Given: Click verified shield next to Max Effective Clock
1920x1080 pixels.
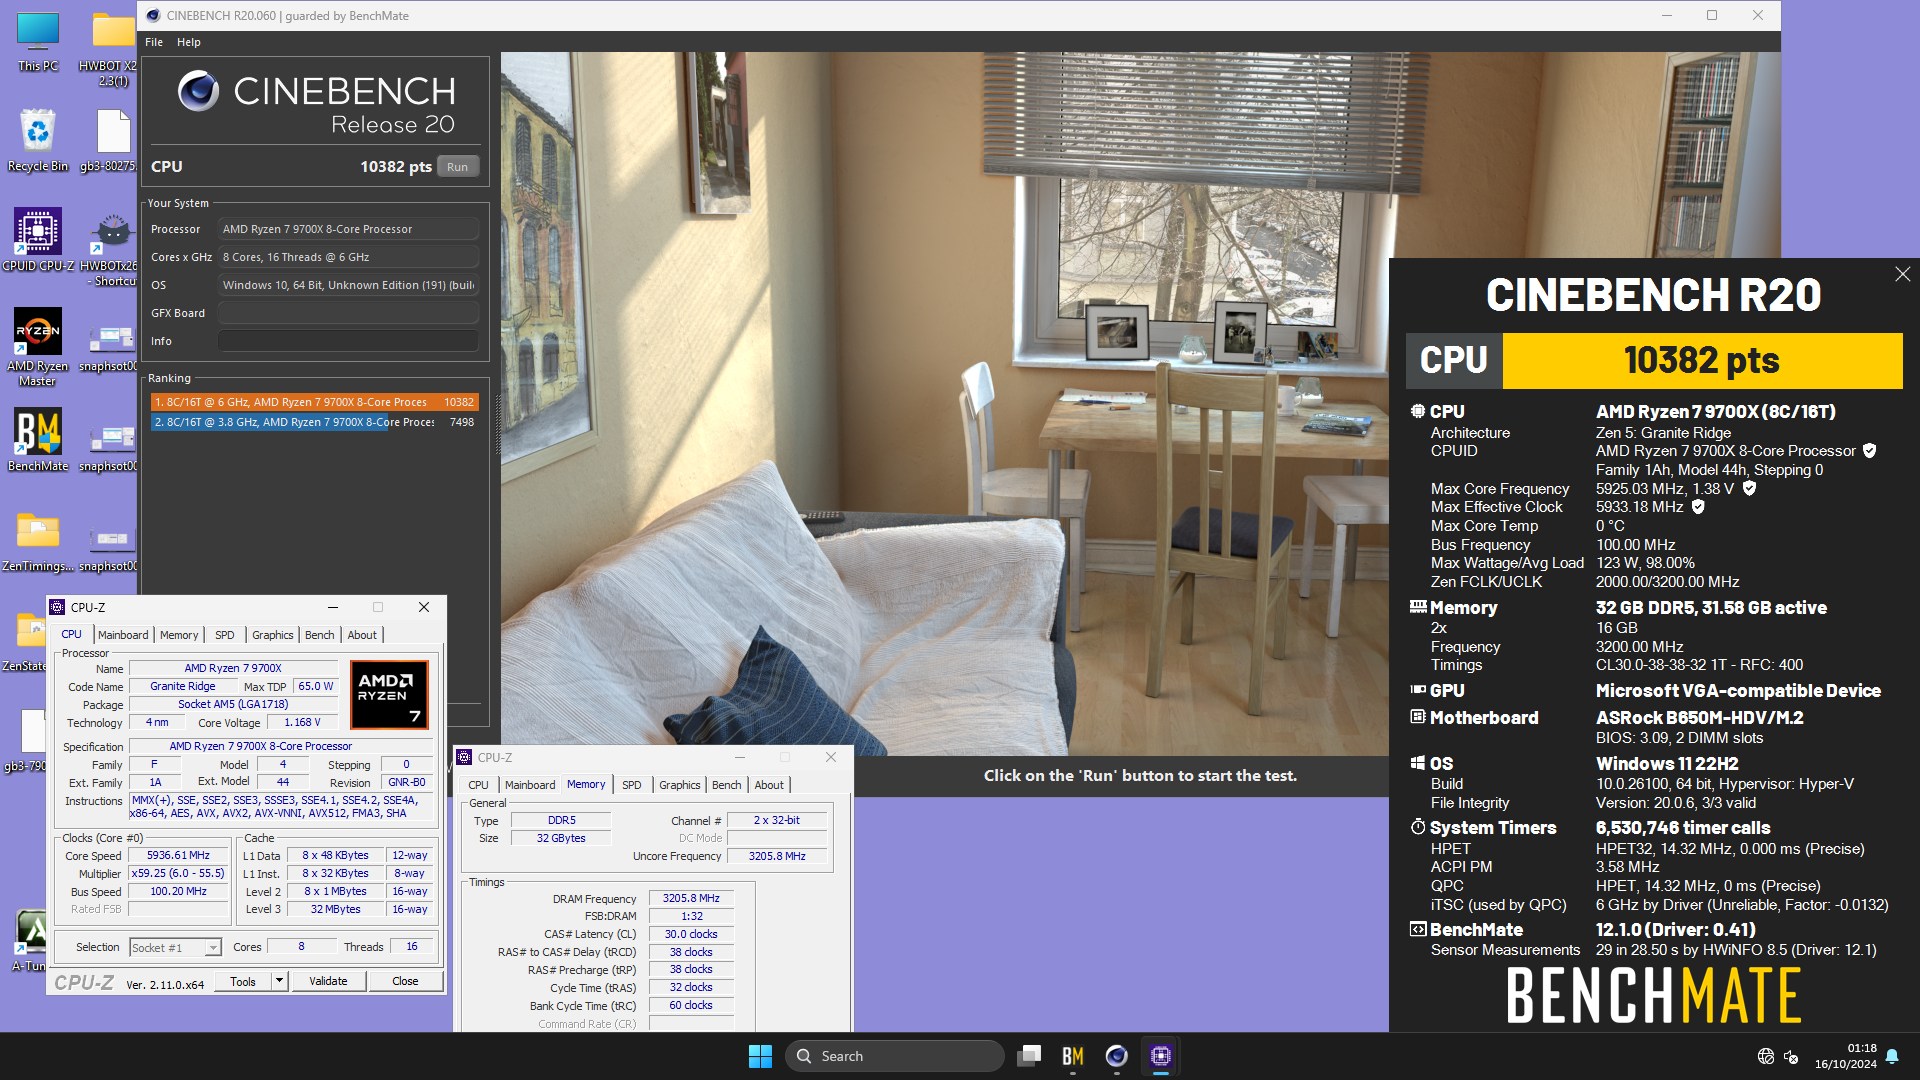Looking at the screenshot, I should (1698, 507).
